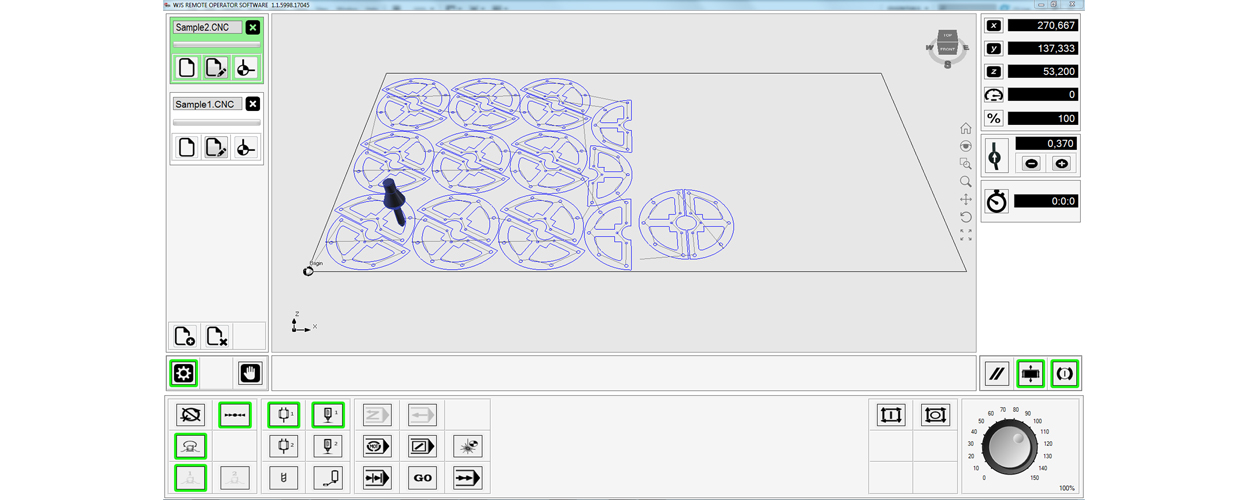The height and width of the screenshot is (500, 1248).
Task: Edit the Sample2.CNC program file
Action: pos(216,68)
